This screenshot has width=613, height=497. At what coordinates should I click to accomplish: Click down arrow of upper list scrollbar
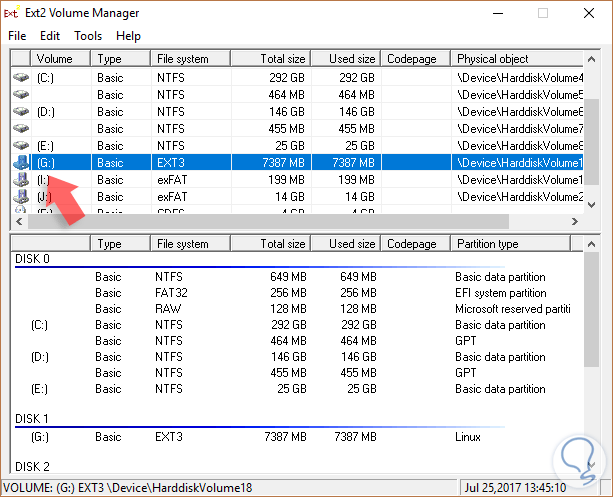tap(591, 205)
